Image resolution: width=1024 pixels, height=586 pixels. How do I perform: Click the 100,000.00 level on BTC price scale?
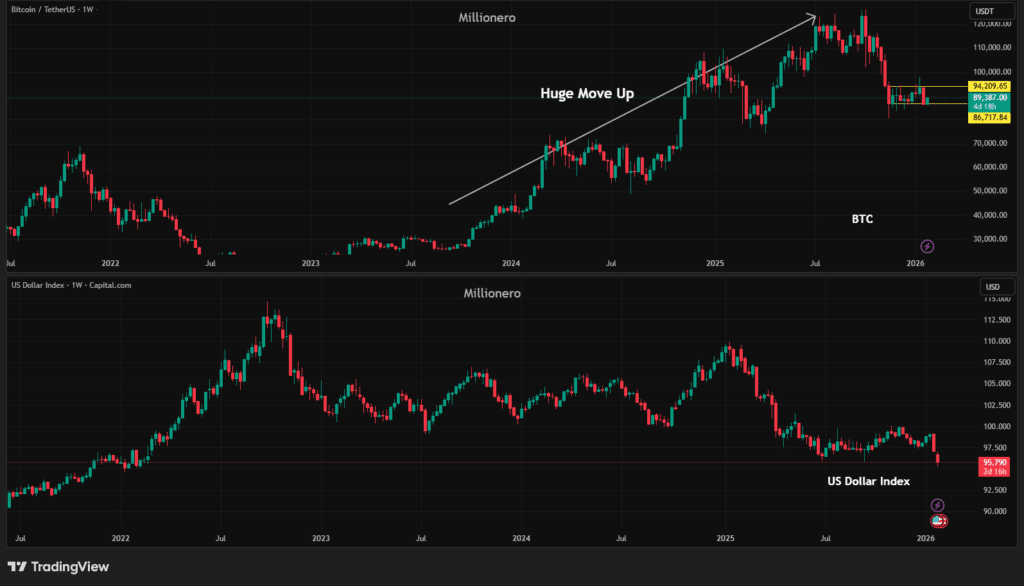(993, 72)
